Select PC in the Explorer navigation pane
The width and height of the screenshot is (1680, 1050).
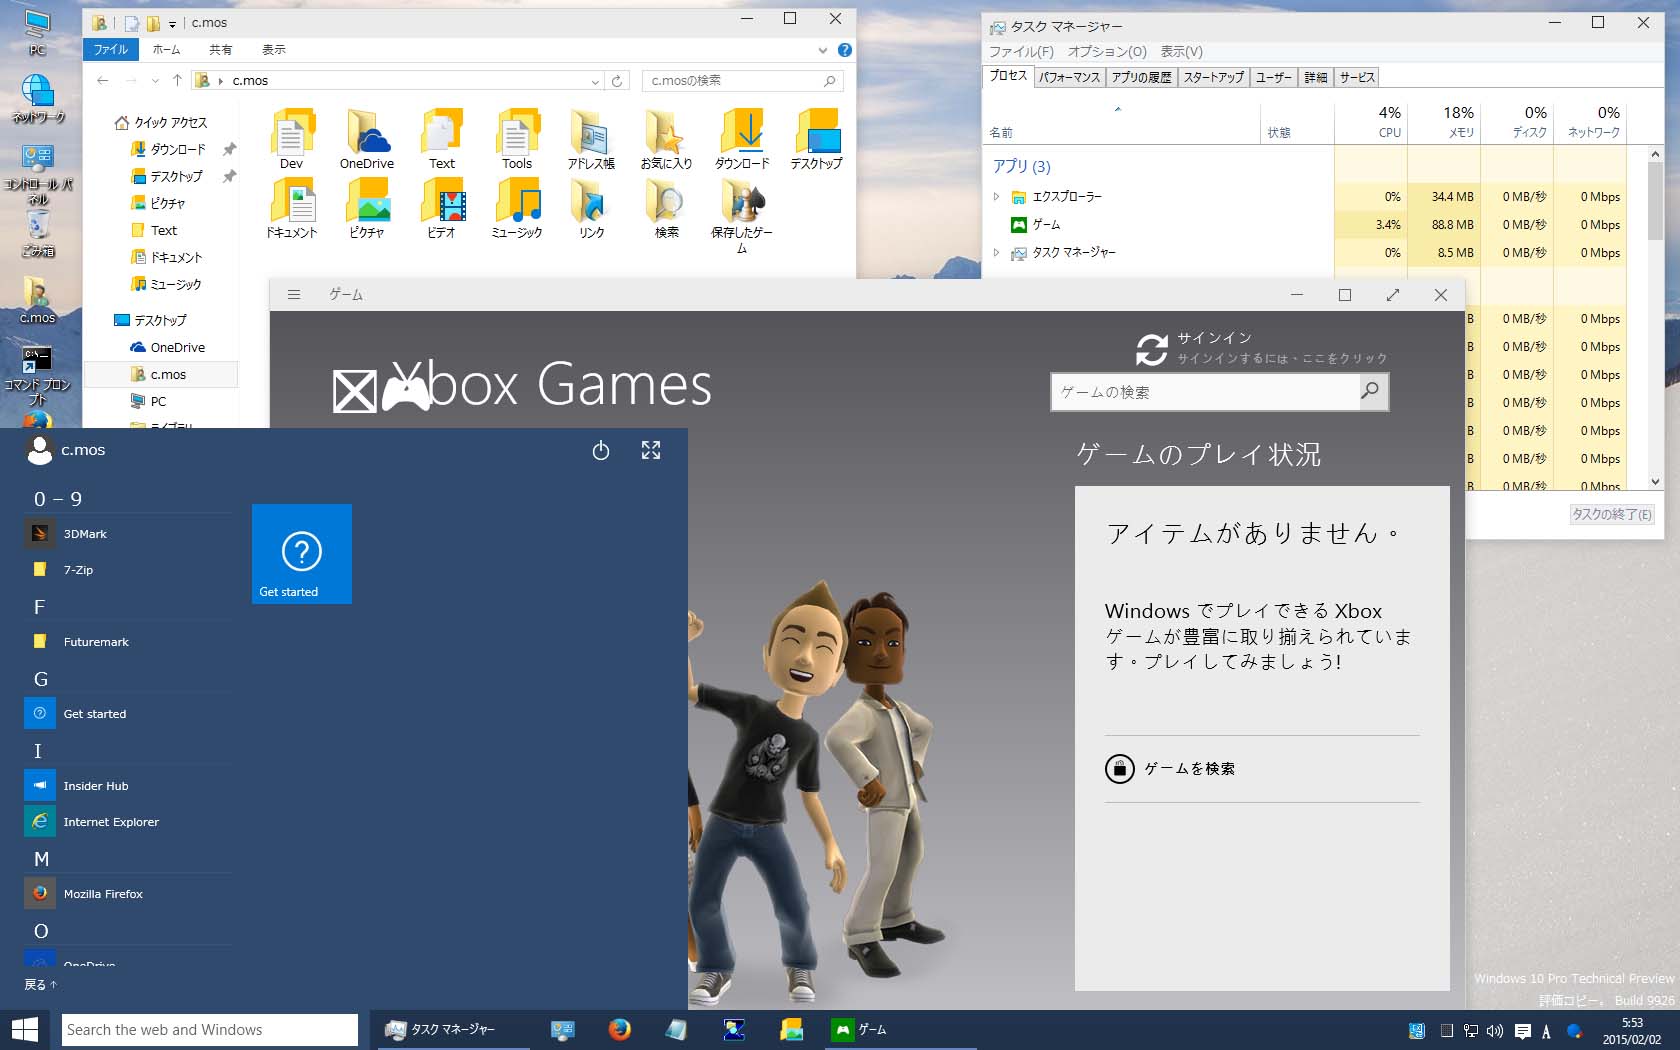[x=148, y=402]
